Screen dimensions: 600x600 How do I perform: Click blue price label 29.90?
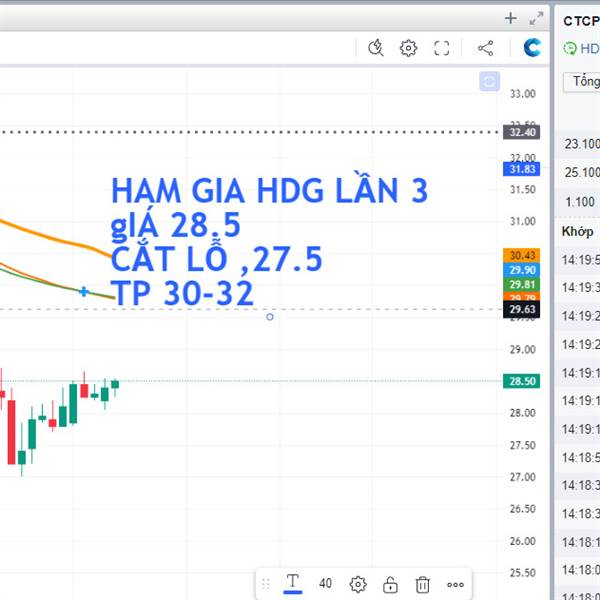click(x=522, y=270)
